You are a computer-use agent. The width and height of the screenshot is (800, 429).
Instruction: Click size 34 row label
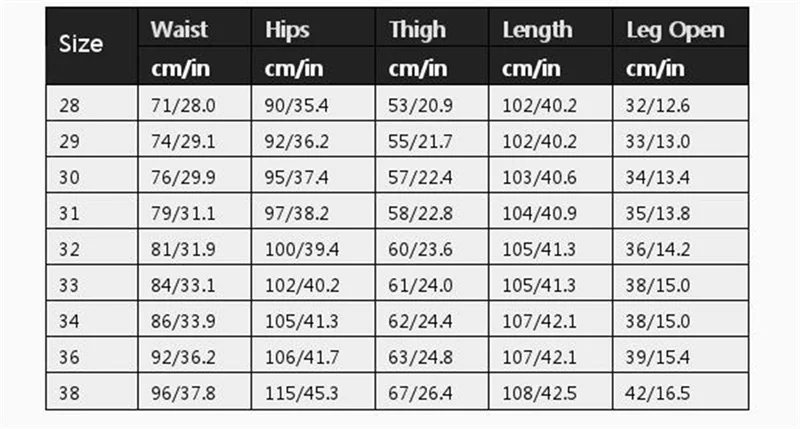pyautogui.click(x=69, y=321)
